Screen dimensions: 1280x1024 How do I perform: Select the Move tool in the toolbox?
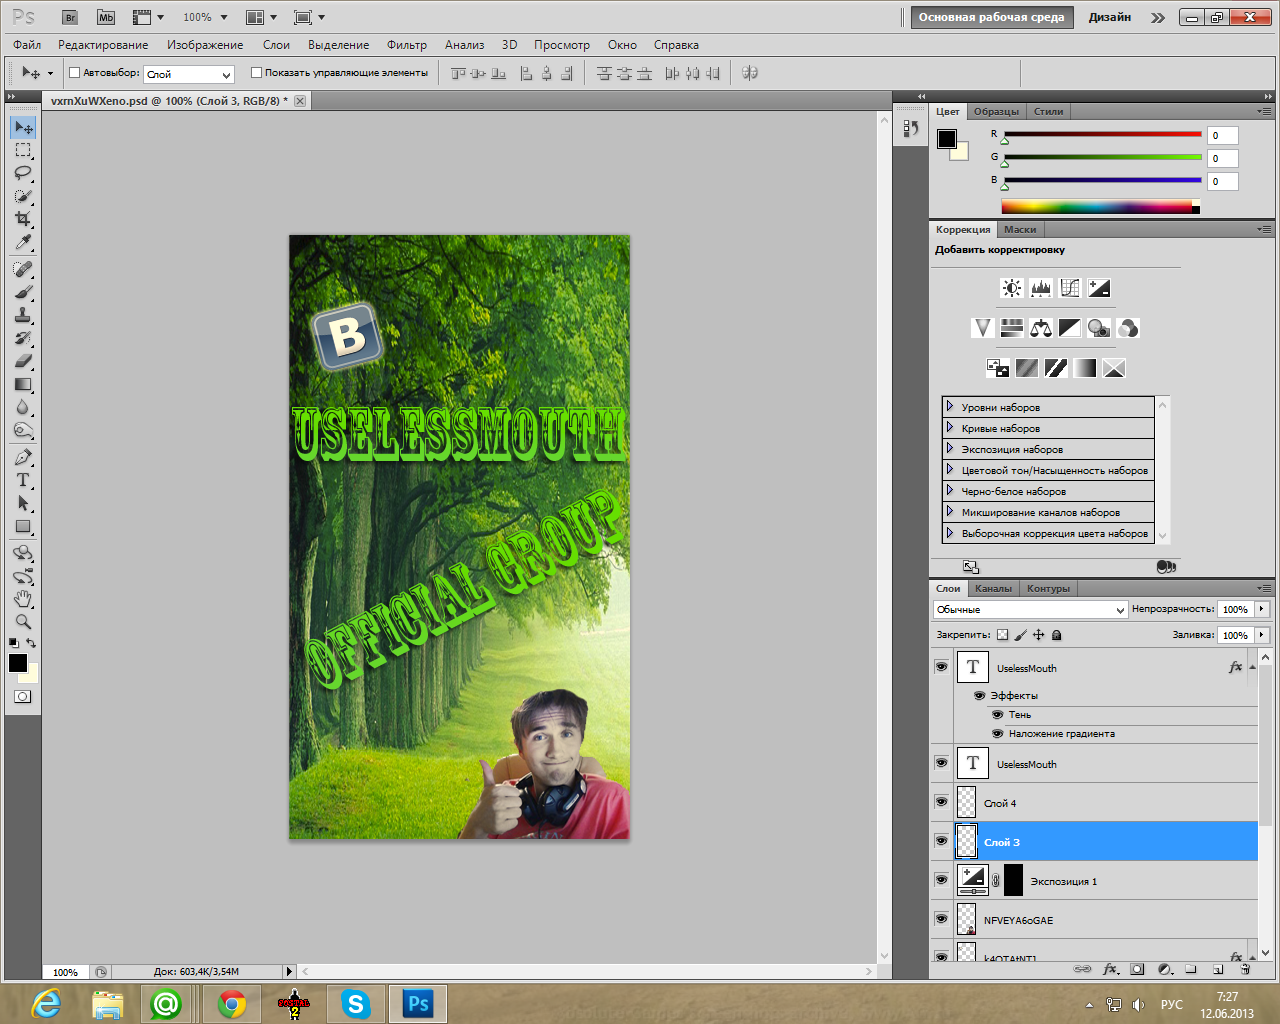[x=23, y=127]
